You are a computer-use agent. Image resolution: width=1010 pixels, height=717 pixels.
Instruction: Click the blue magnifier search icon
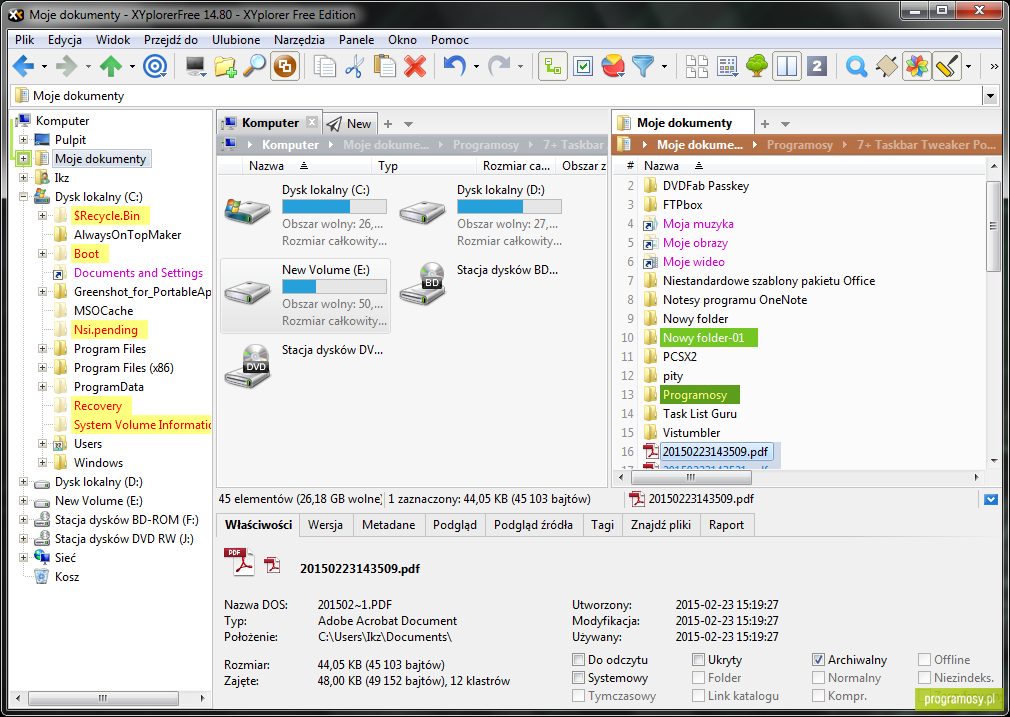point(856,66)
